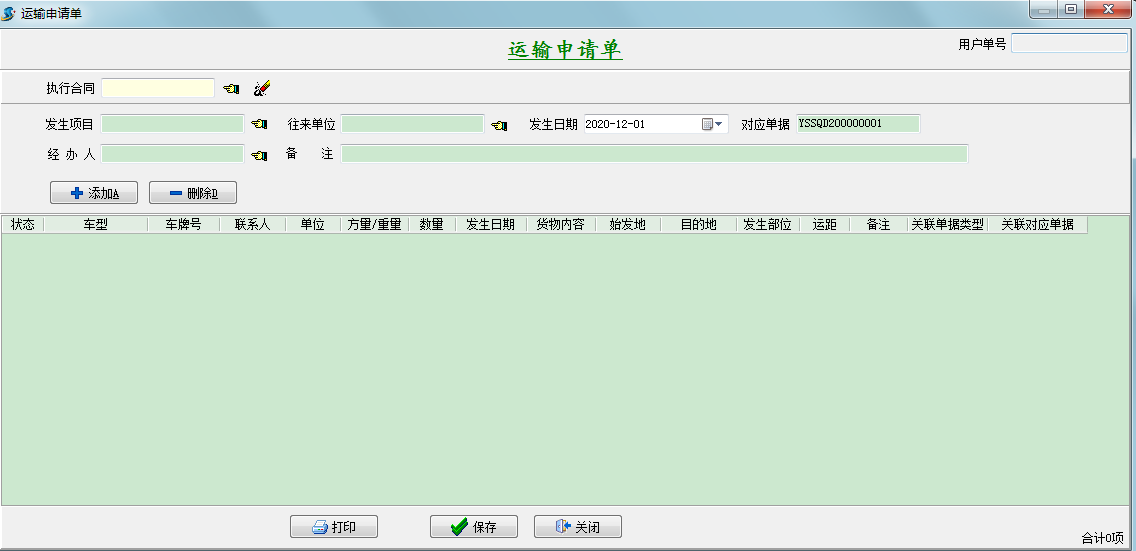Viewport: 1136px width, 551px height.
Task: Click the 关联单据类型 column header
Action: pyautogui.click(x=947, y=224)
